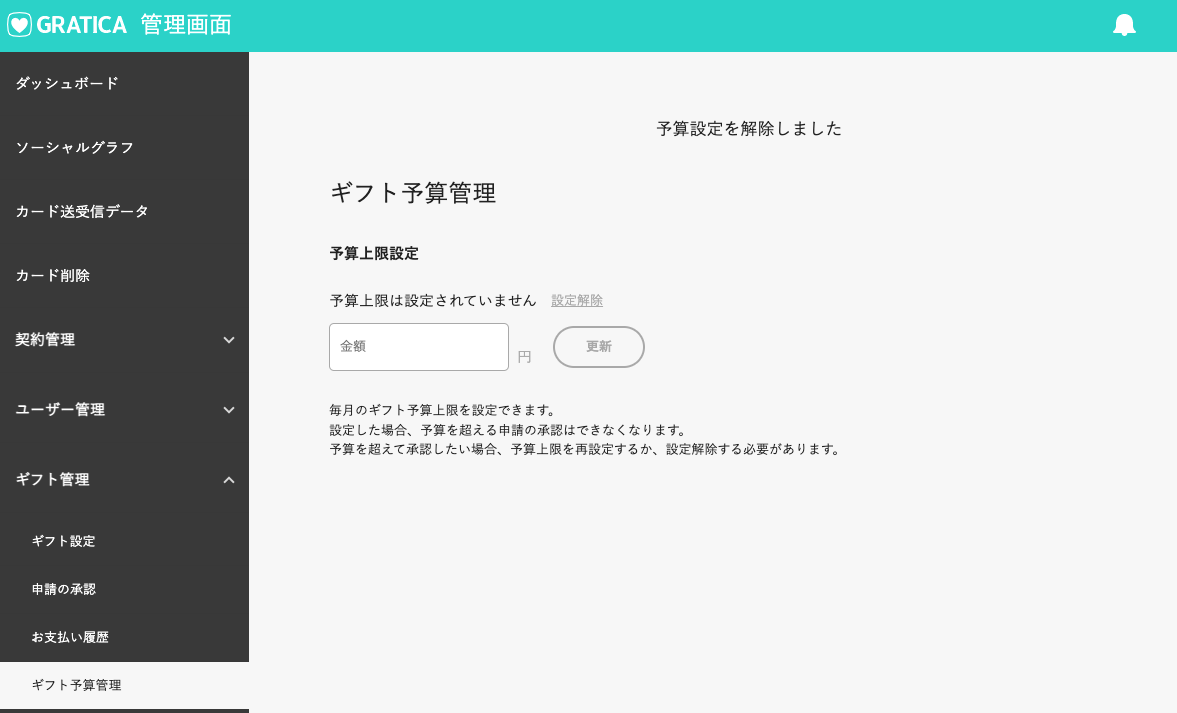Click the 更新 button
This screenshot has width=1177, height=713.
599,347
